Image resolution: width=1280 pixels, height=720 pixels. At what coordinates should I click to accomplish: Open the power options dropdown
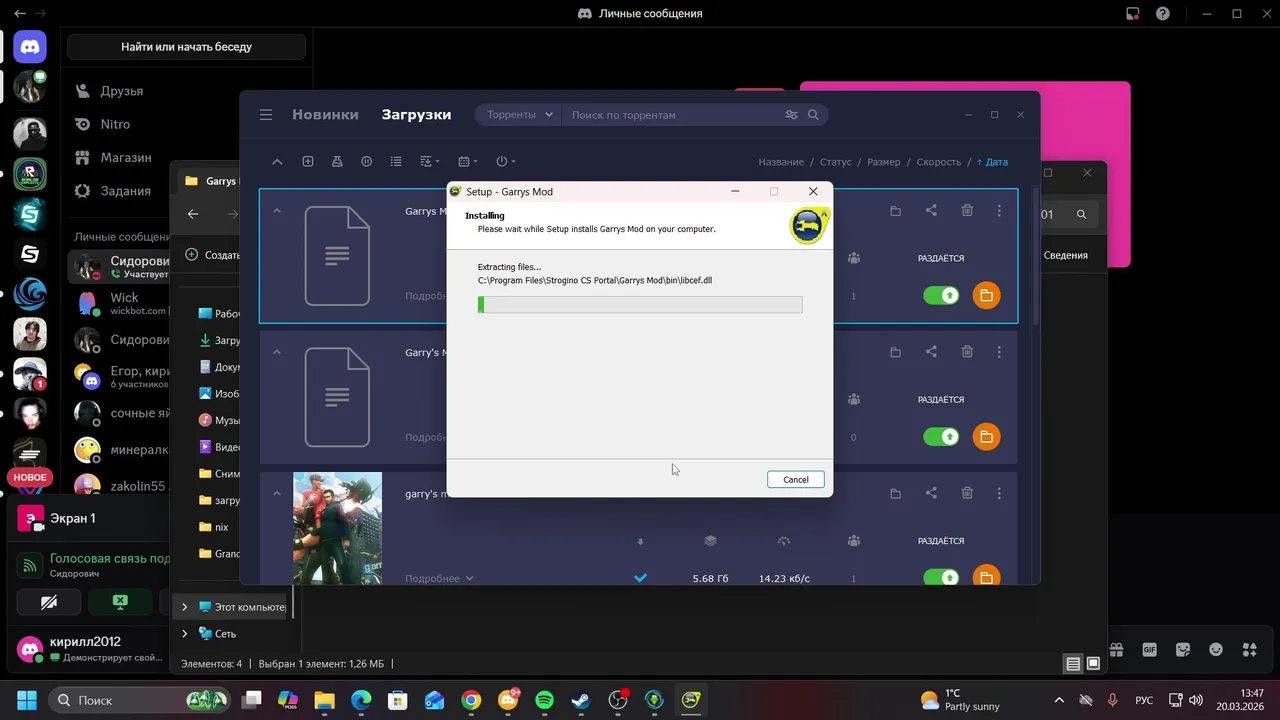pyautogui.click(x=505, y=162)
